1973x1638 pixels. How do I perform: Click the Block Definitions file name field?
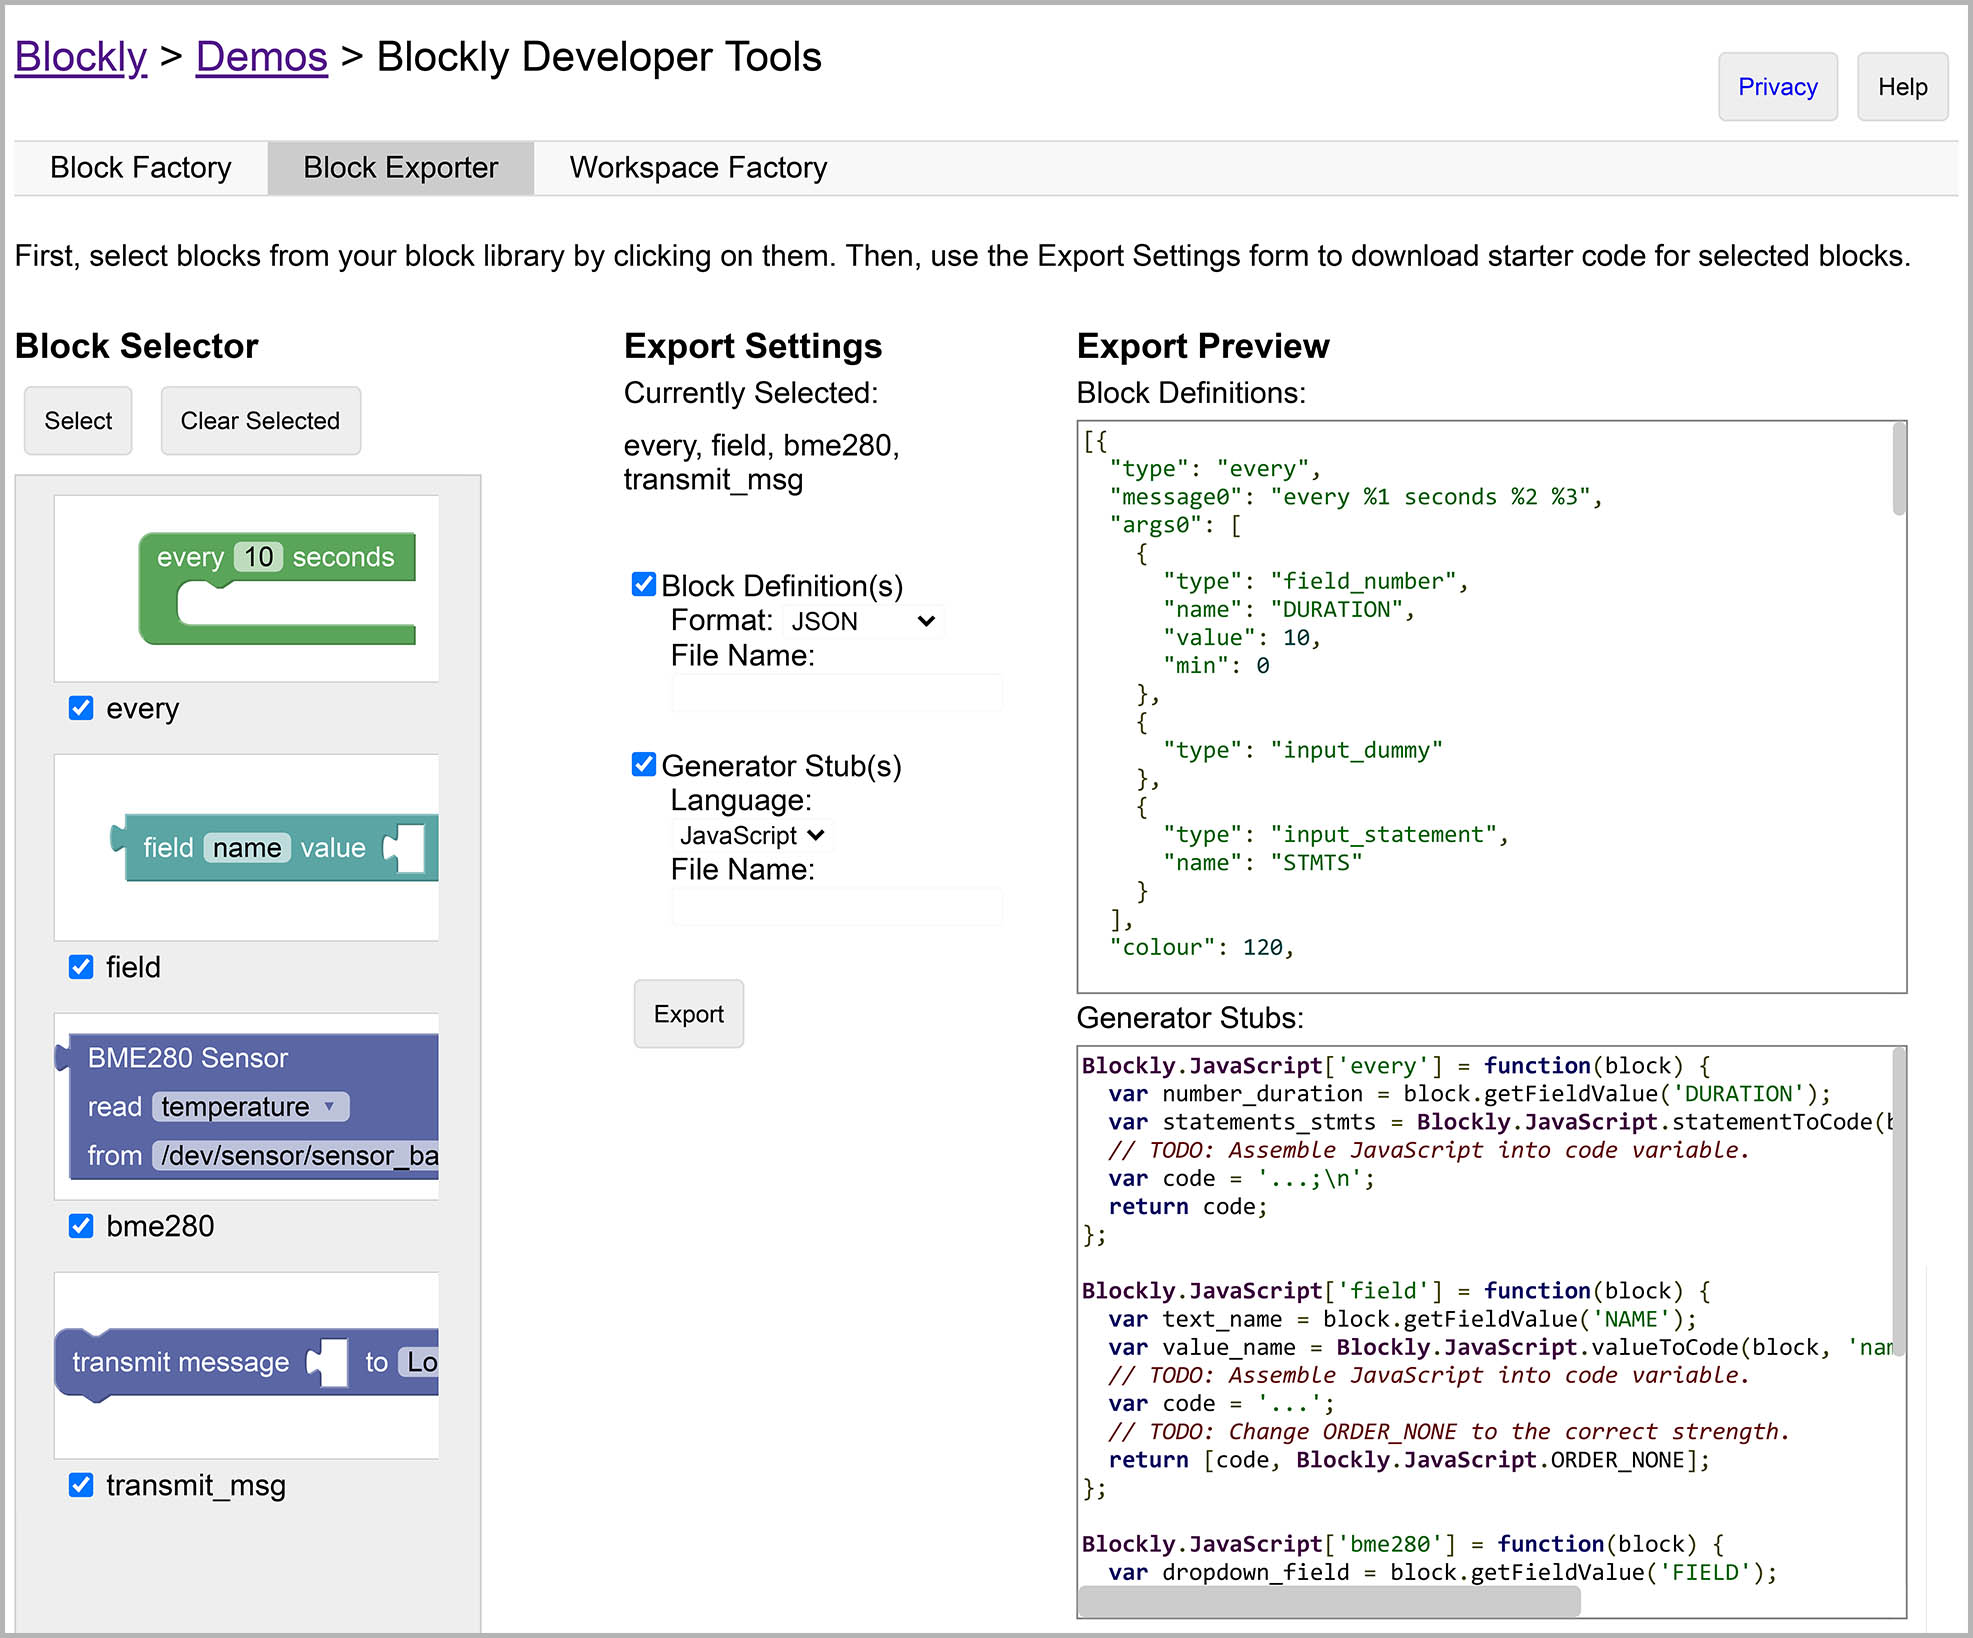[837, 693]
